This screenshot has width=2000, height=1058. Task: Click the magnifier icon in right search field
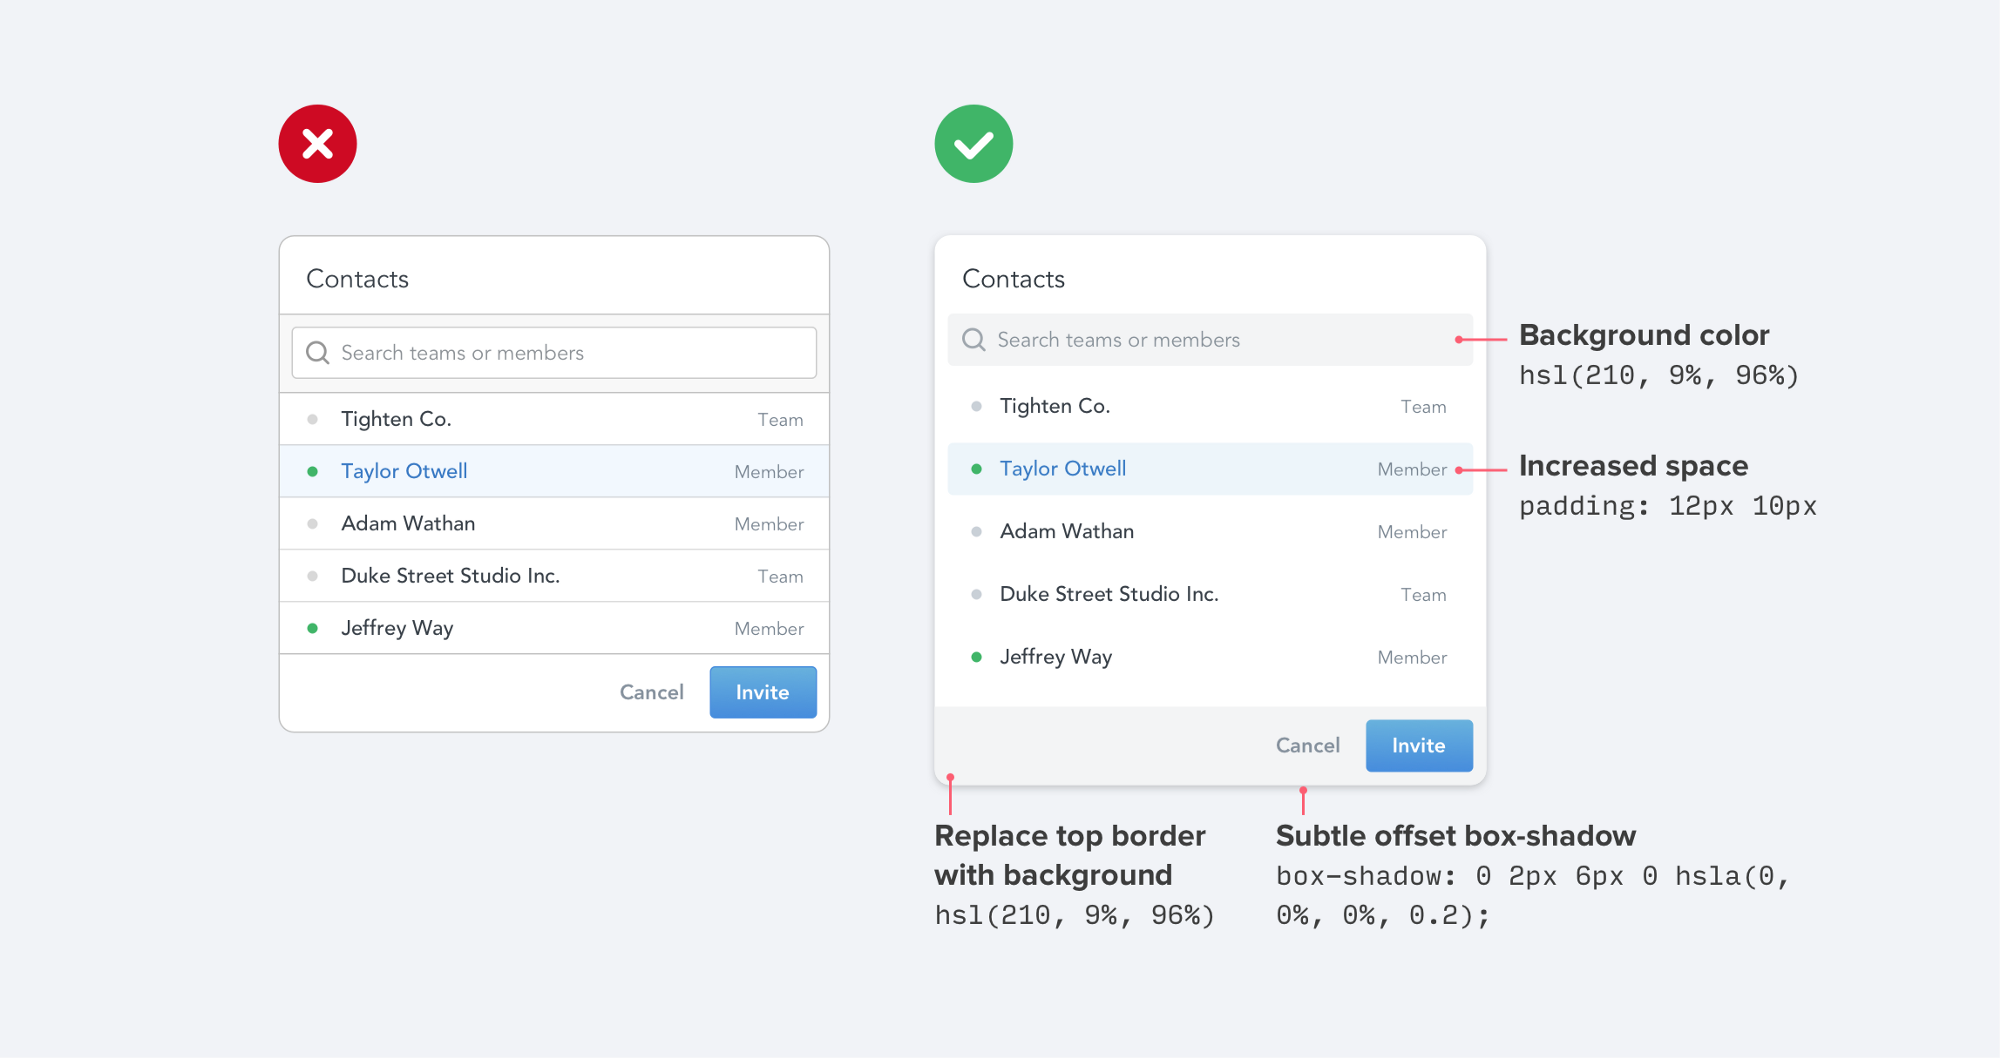[x=974, y=340]
